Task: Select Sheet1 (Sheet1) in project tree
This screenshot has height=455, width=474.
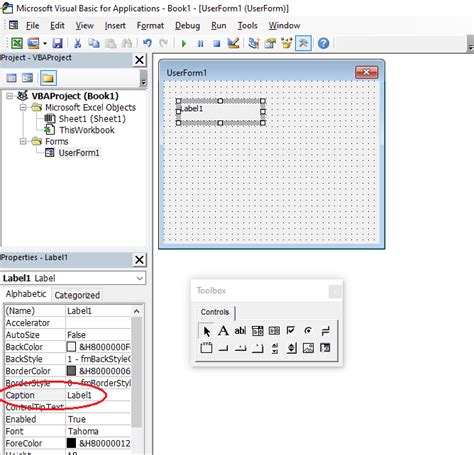Action: (92, 119)
